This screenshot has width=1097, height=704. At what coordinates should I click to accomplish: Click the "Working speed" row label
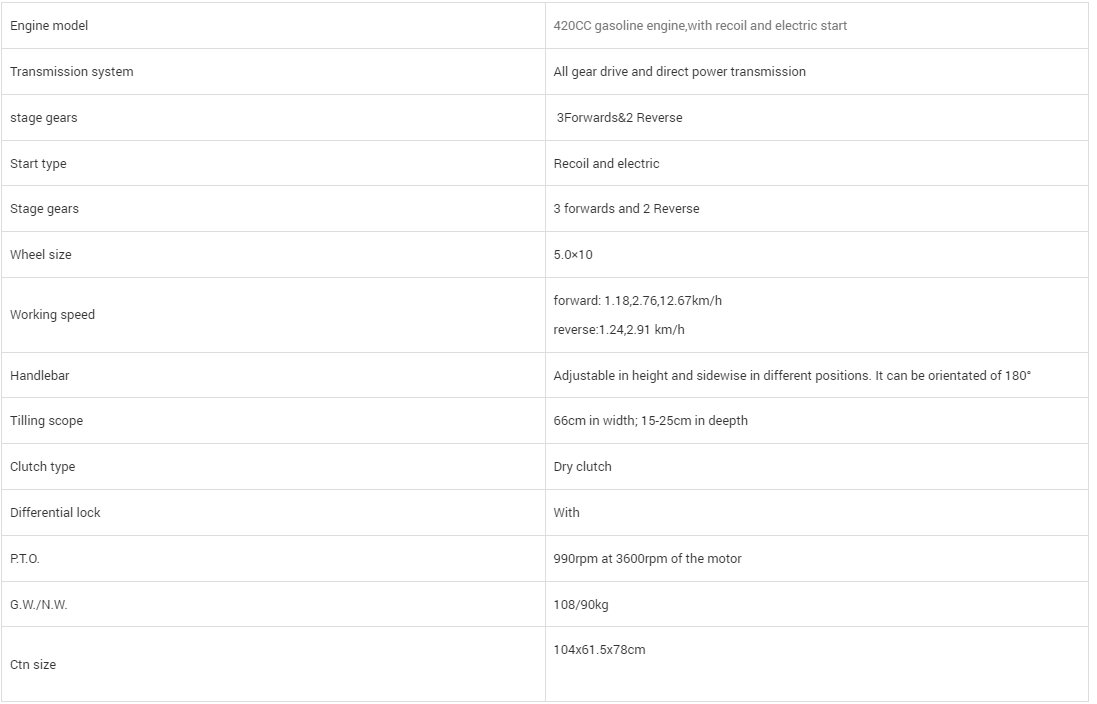[x=52, y=315]
